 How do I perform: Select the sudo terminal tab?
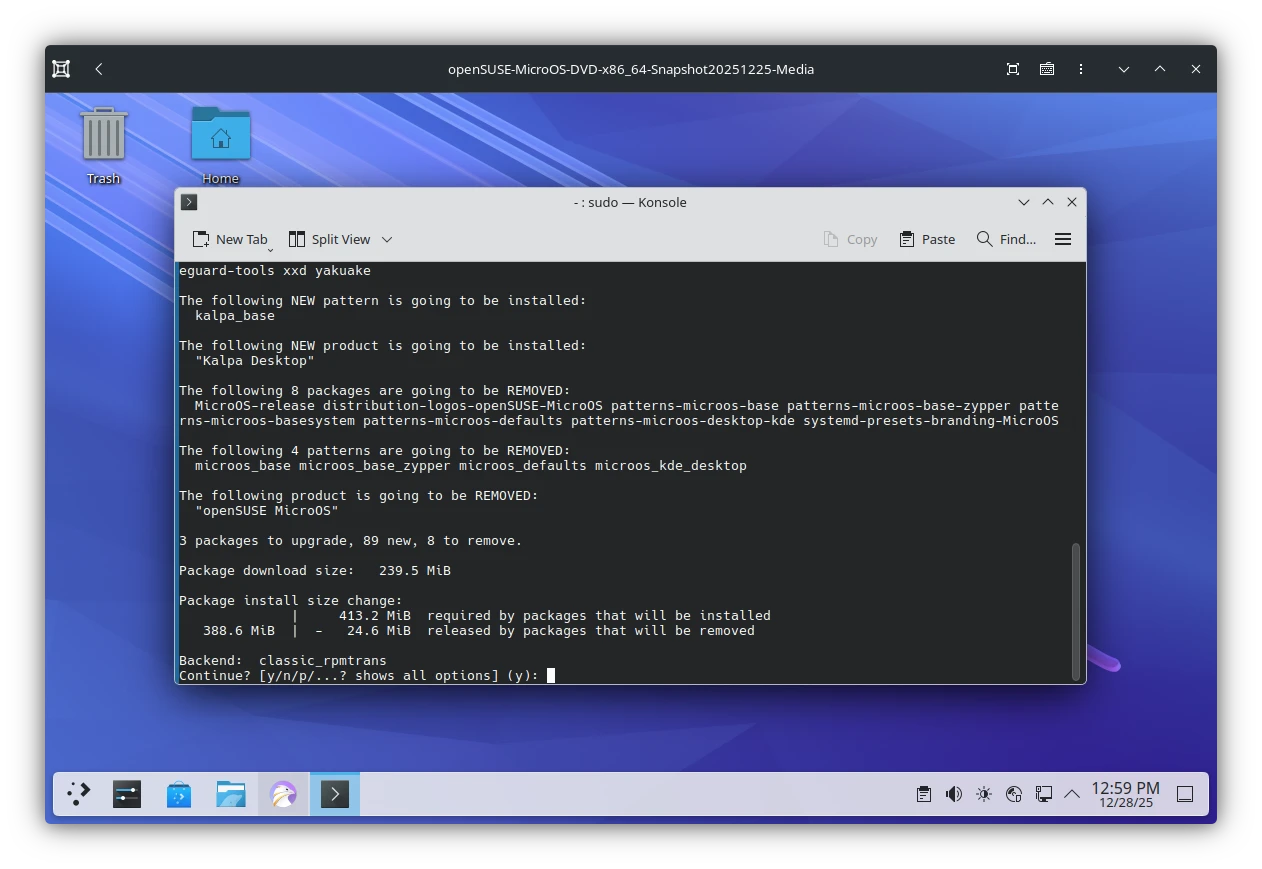189,202
